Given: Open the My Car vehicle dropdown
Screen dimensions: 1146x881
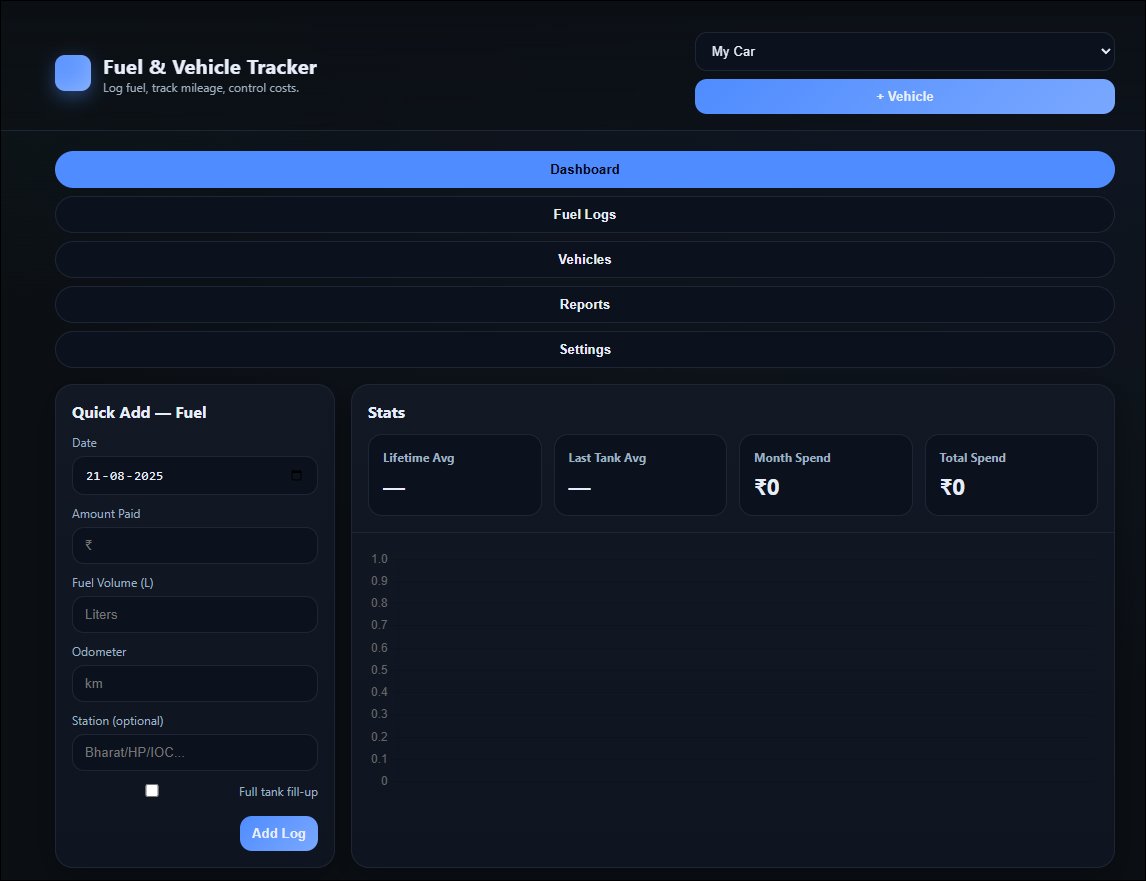Looking at the screenshot, I should click(x=904, y=51).
